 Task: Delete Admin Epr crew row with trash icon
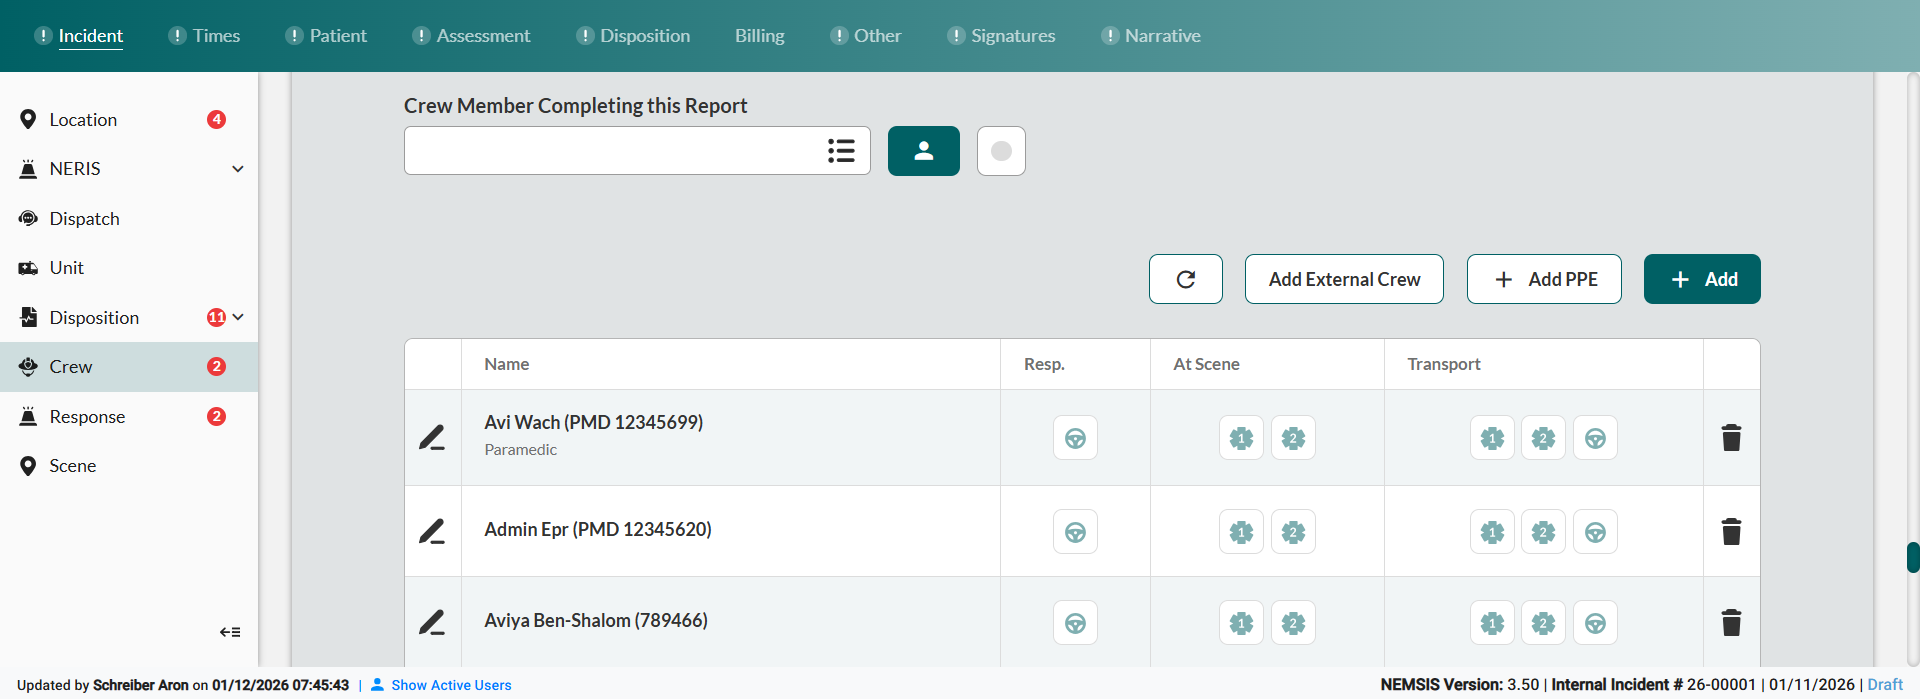click(x=1731, y=532)
